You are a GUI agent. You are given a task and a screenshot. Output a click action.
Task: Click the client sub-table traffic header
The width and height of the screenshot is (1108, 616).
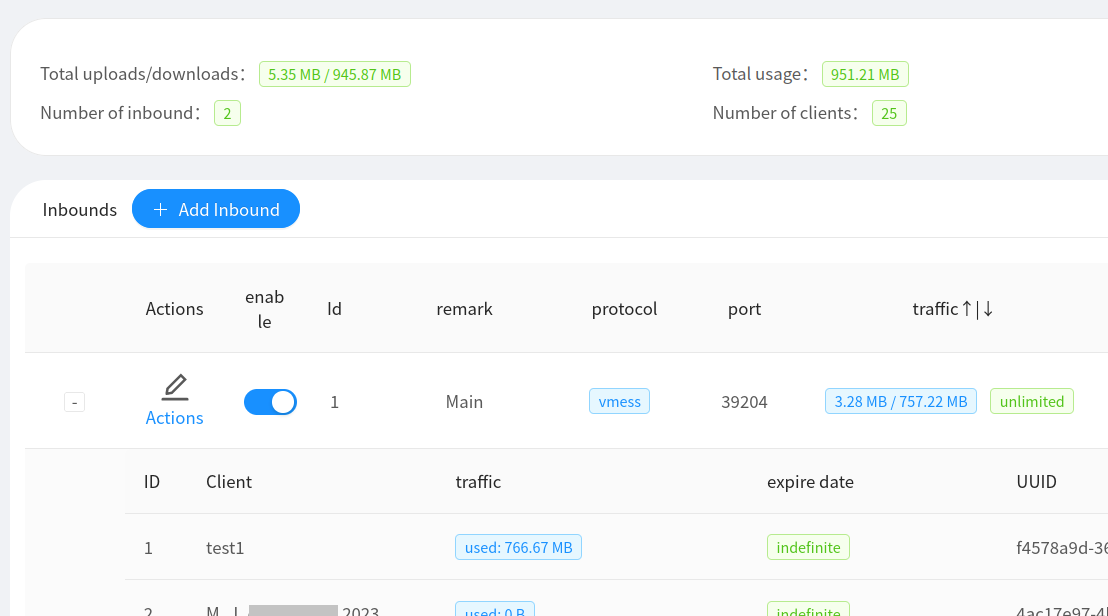(478, 482)
